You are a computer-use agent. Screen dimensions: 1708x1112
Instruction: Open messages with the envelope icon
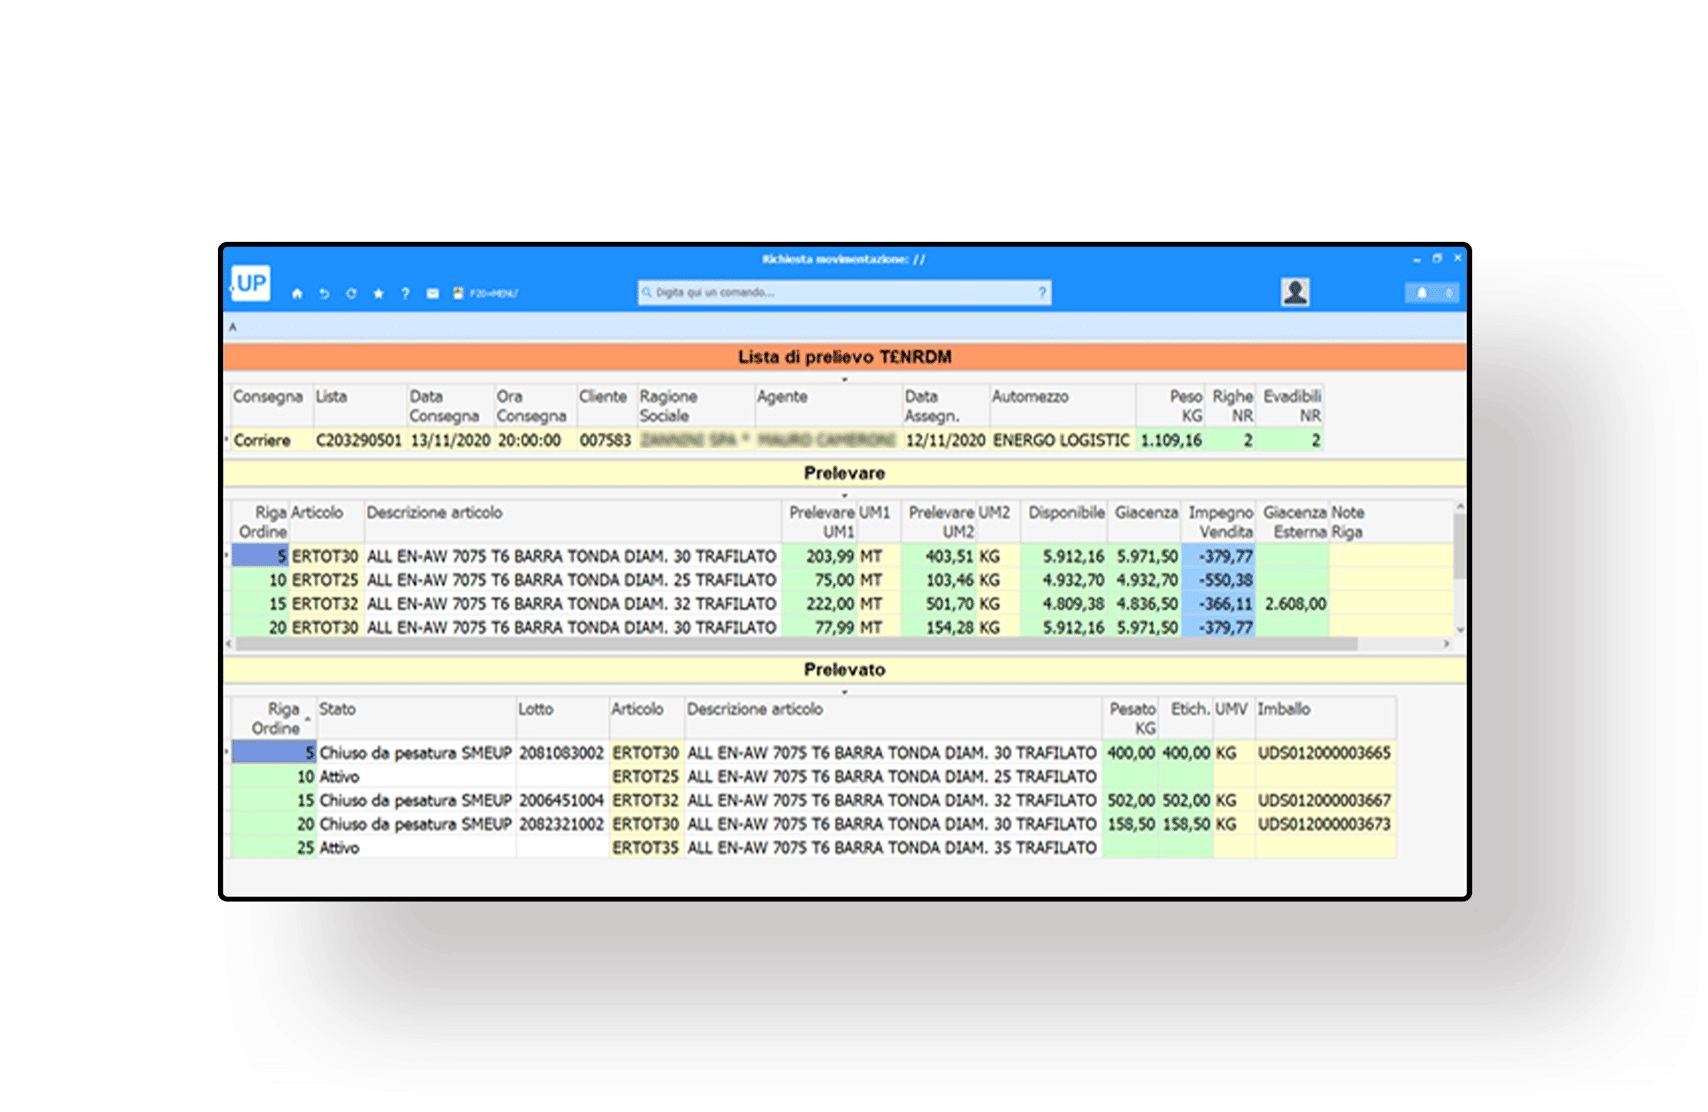433,294
